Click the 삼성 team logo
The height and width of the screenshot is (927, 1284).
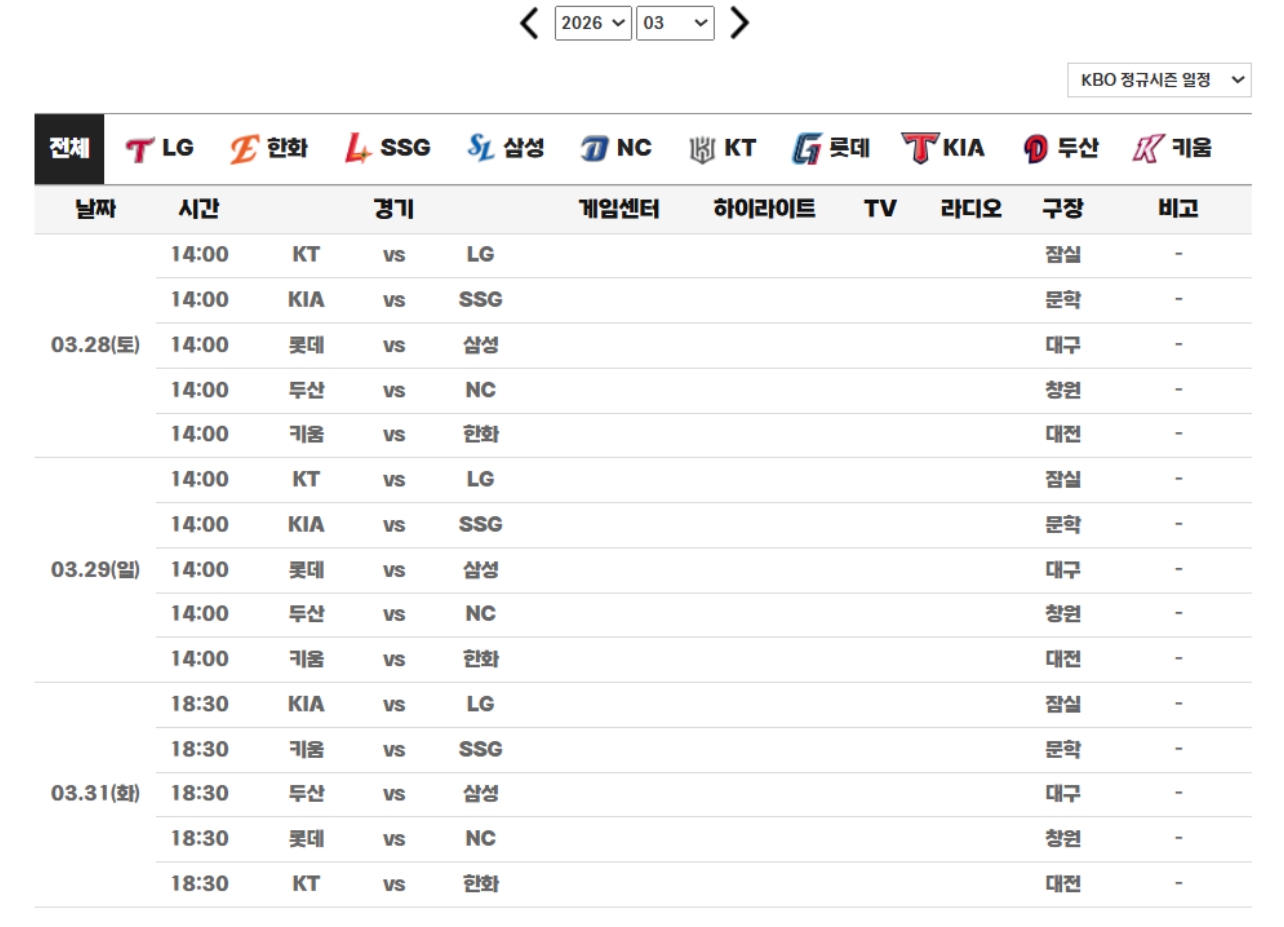pyautogui.click(x=481, y=149)
